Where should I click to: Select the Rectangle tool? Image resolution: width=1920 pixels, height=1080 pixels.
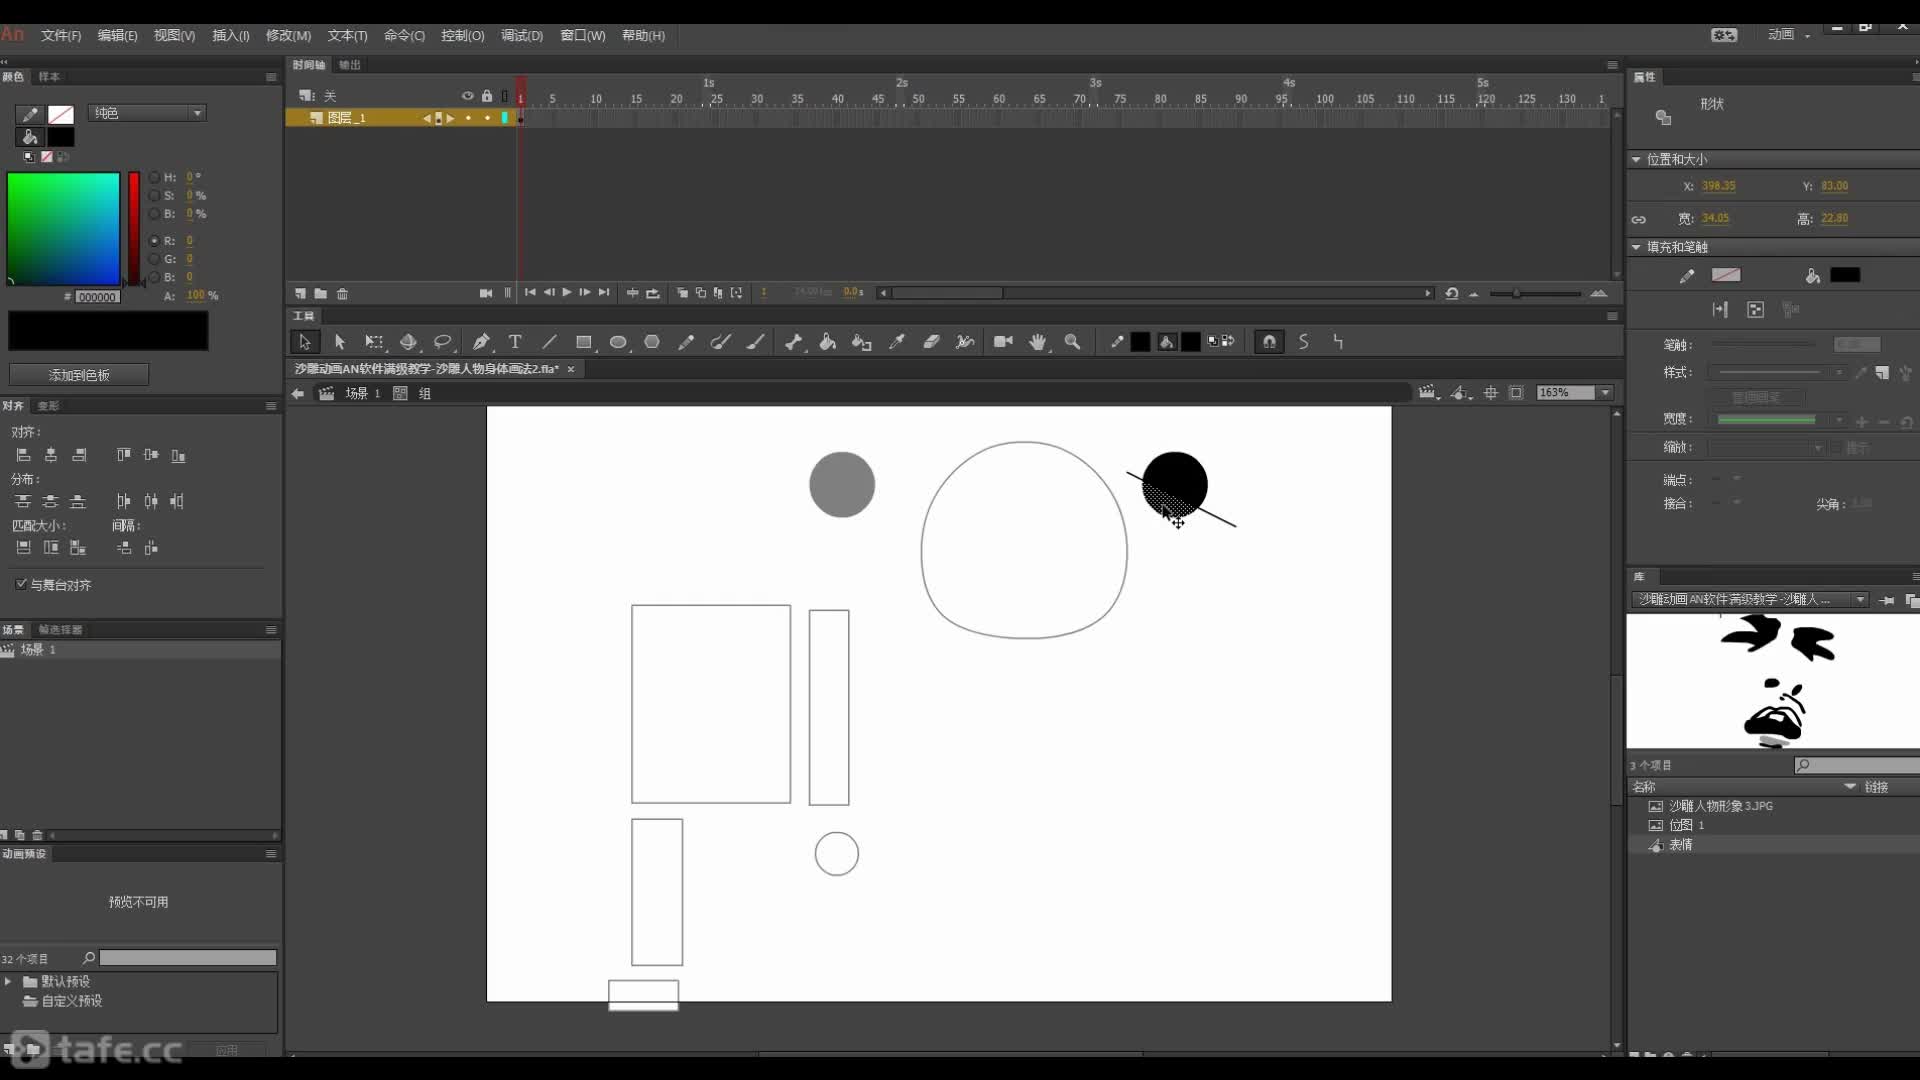pyautogui.click(x=584, y=342)
